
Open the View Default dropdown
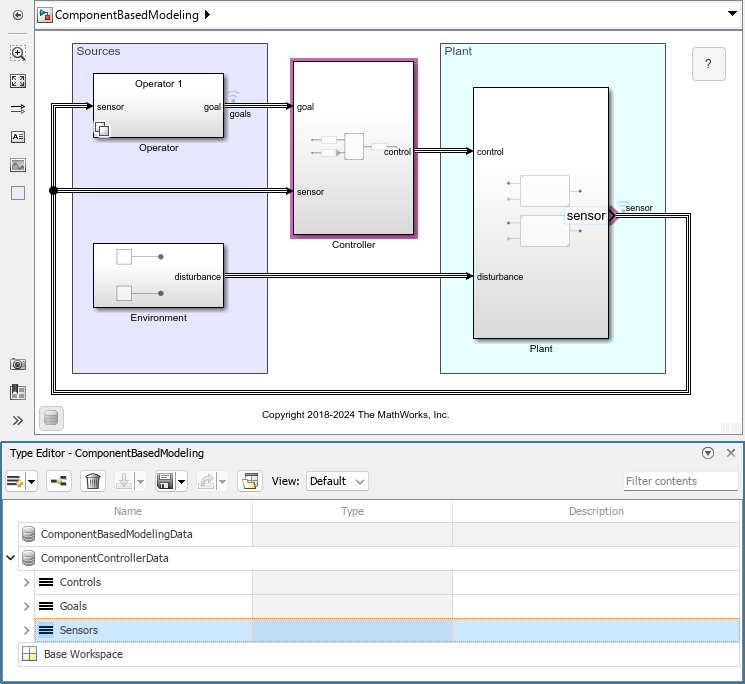[x=337, y=481]
